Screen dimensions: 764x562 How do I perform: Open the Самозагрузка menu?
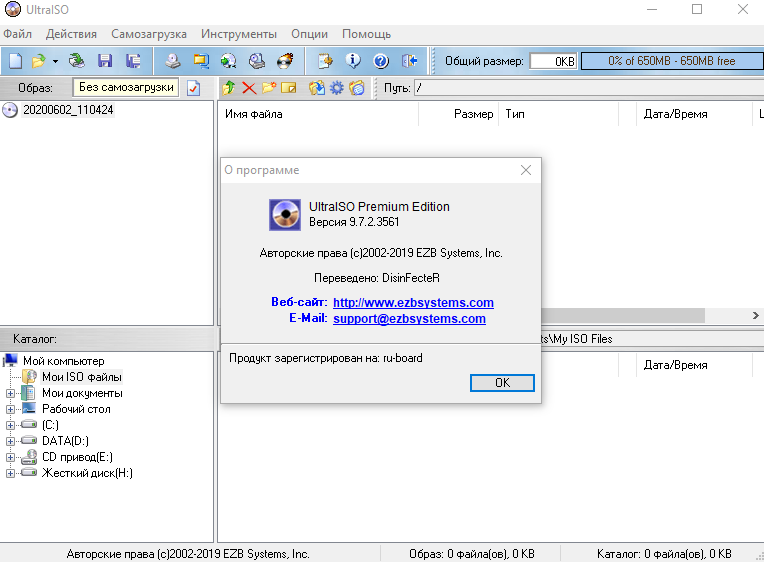pos(149,34)
